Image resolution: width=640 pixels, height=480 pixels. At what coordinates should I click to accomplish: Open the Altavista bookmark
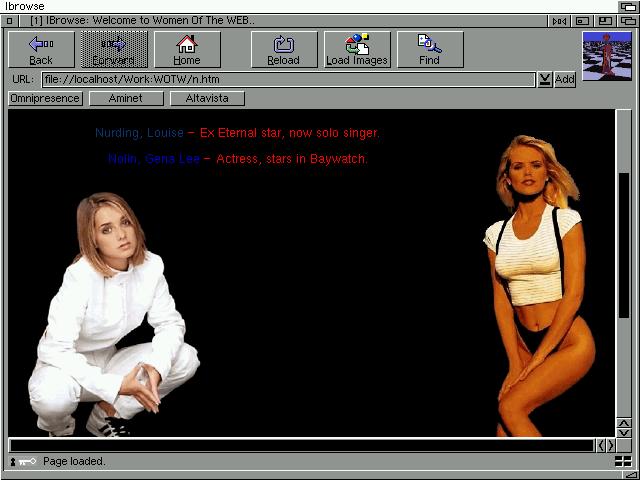207,98
